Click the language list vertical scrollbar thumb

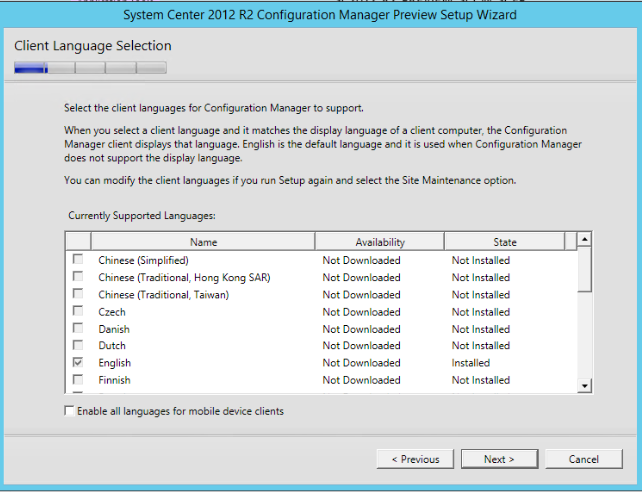[585, 270]
